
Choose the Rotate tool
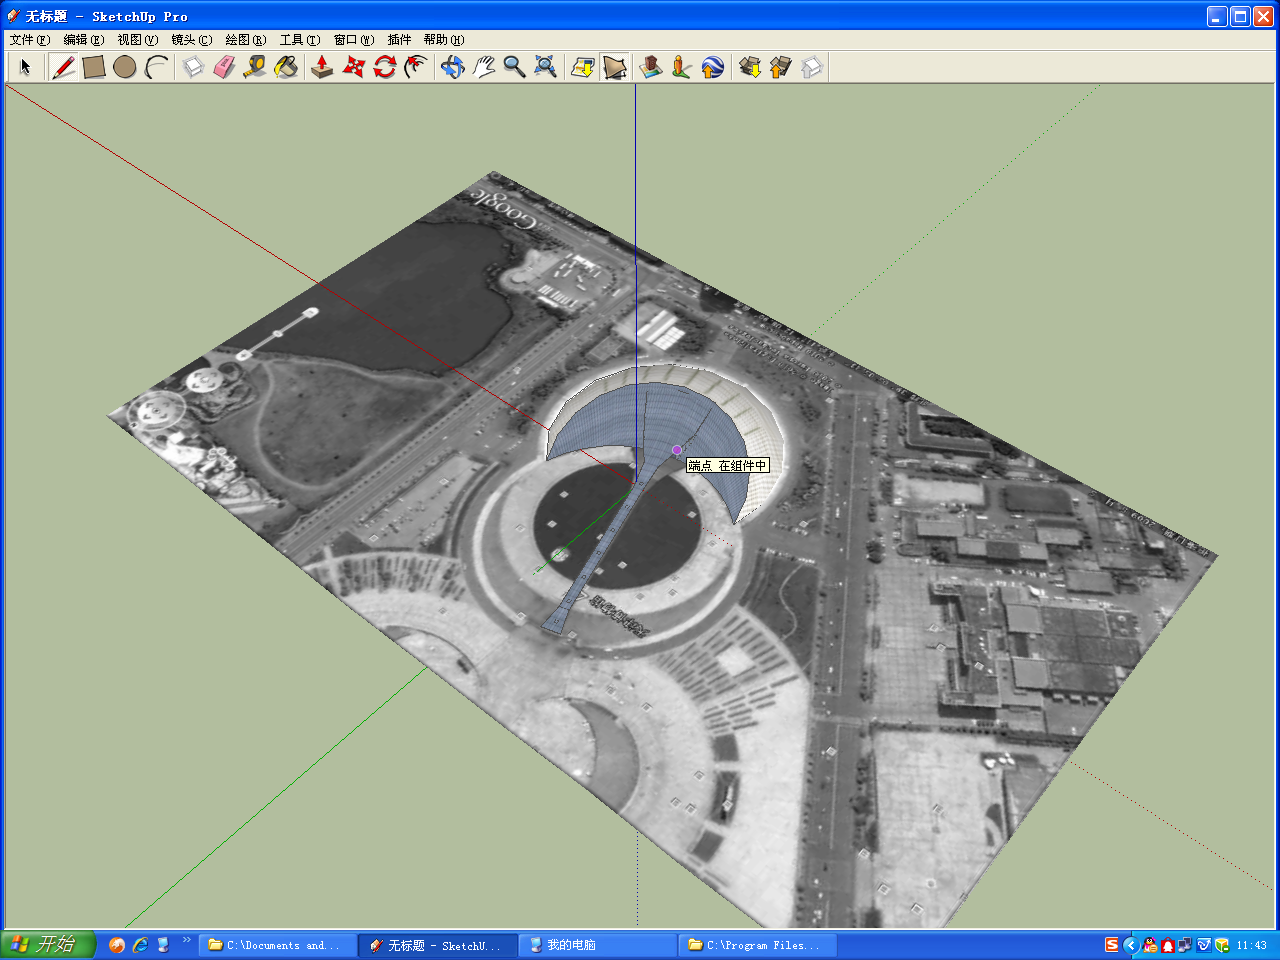pos(385,67)
